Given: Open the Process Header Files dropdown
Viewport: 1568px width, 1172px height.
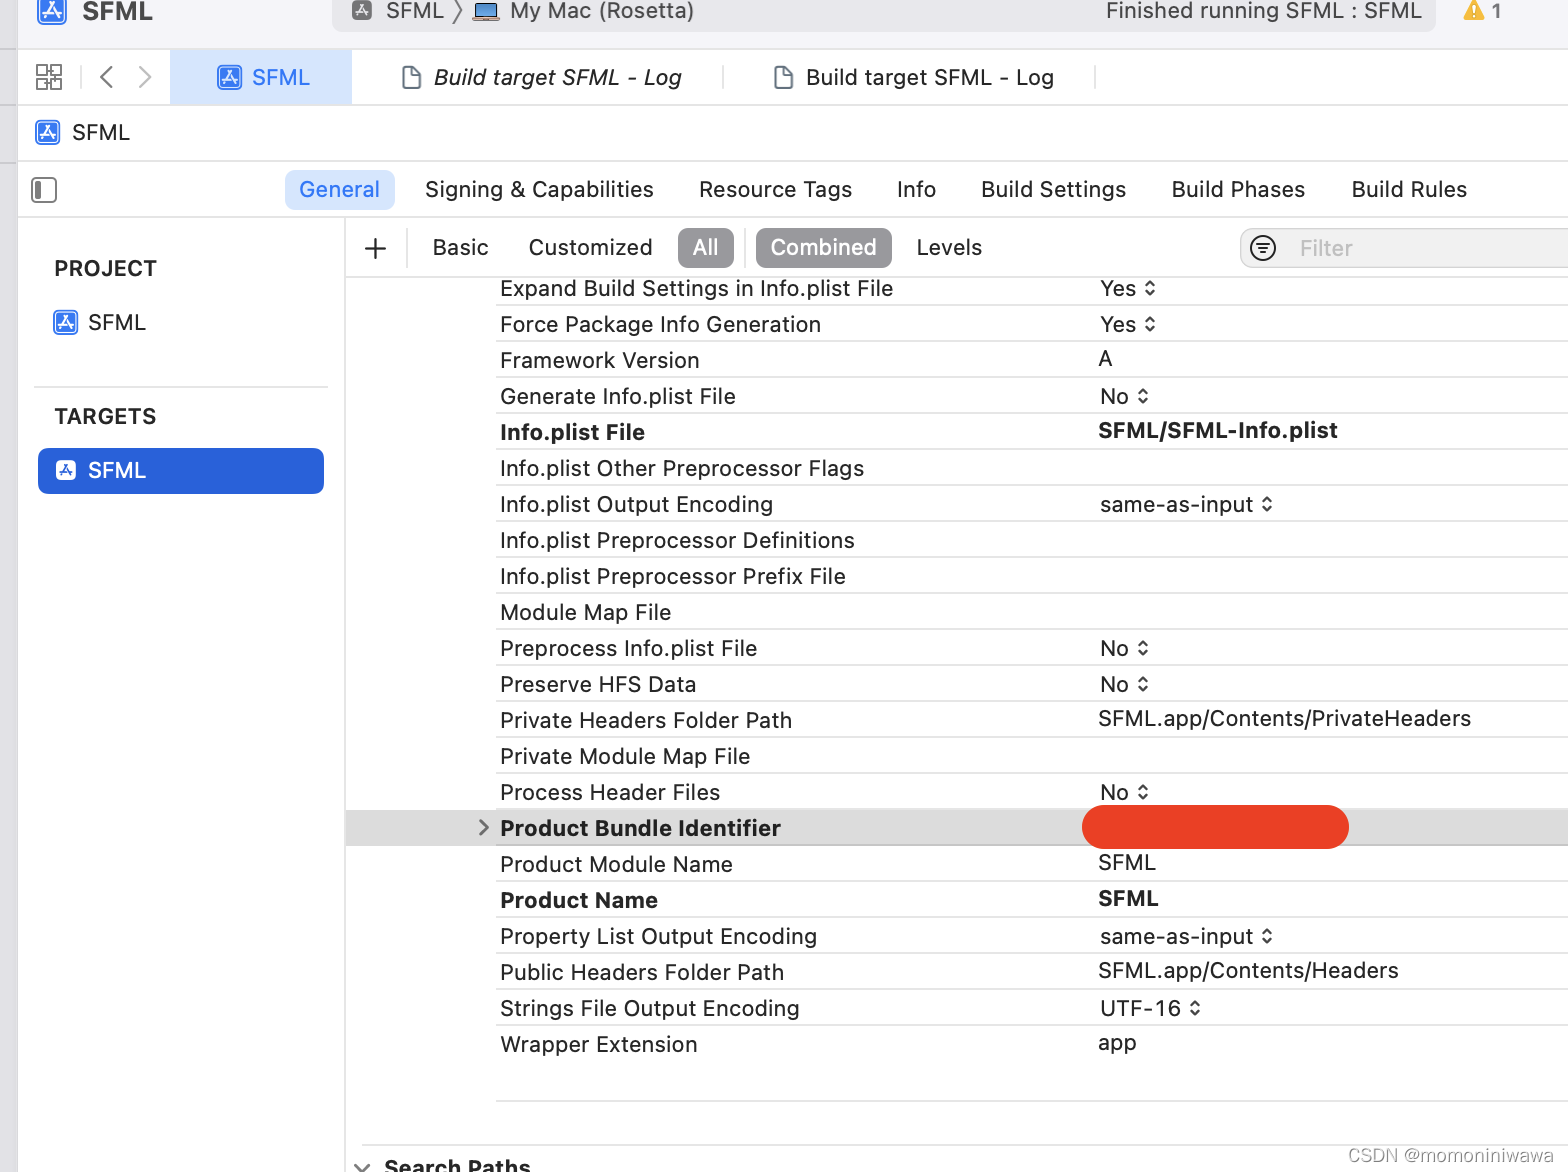Looking at the screenshot, I should pyautogui.click(x=1125, y=792).
